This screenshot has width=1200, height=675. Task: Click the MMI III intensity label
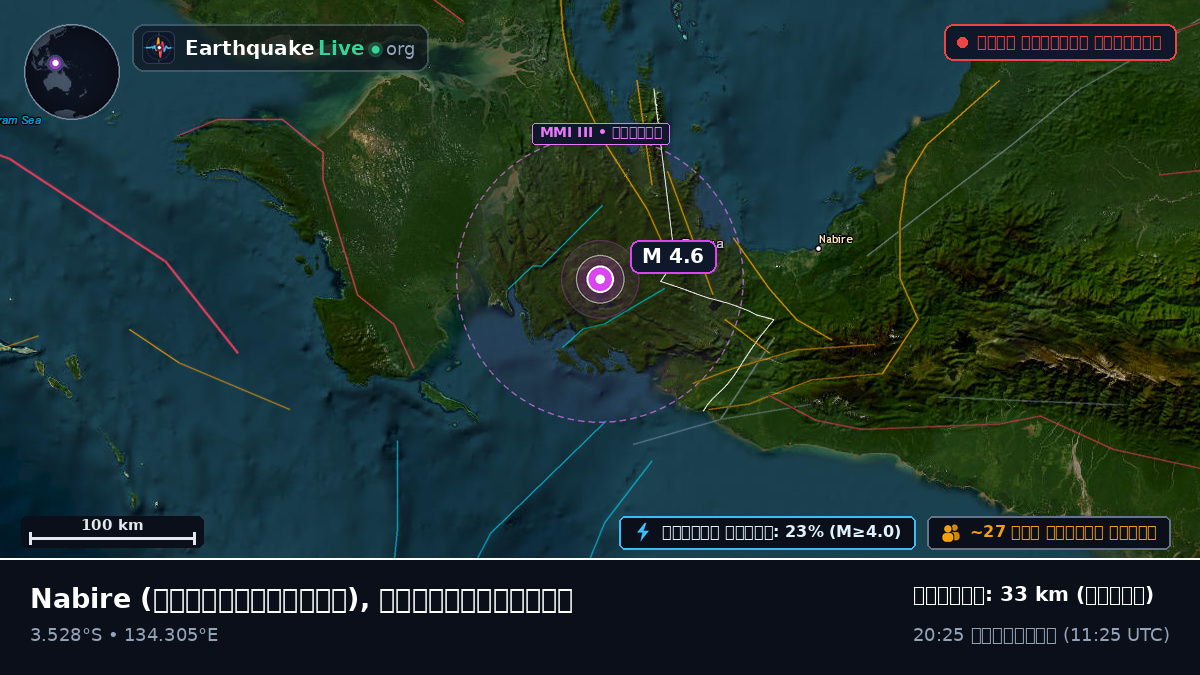point(600,133)
